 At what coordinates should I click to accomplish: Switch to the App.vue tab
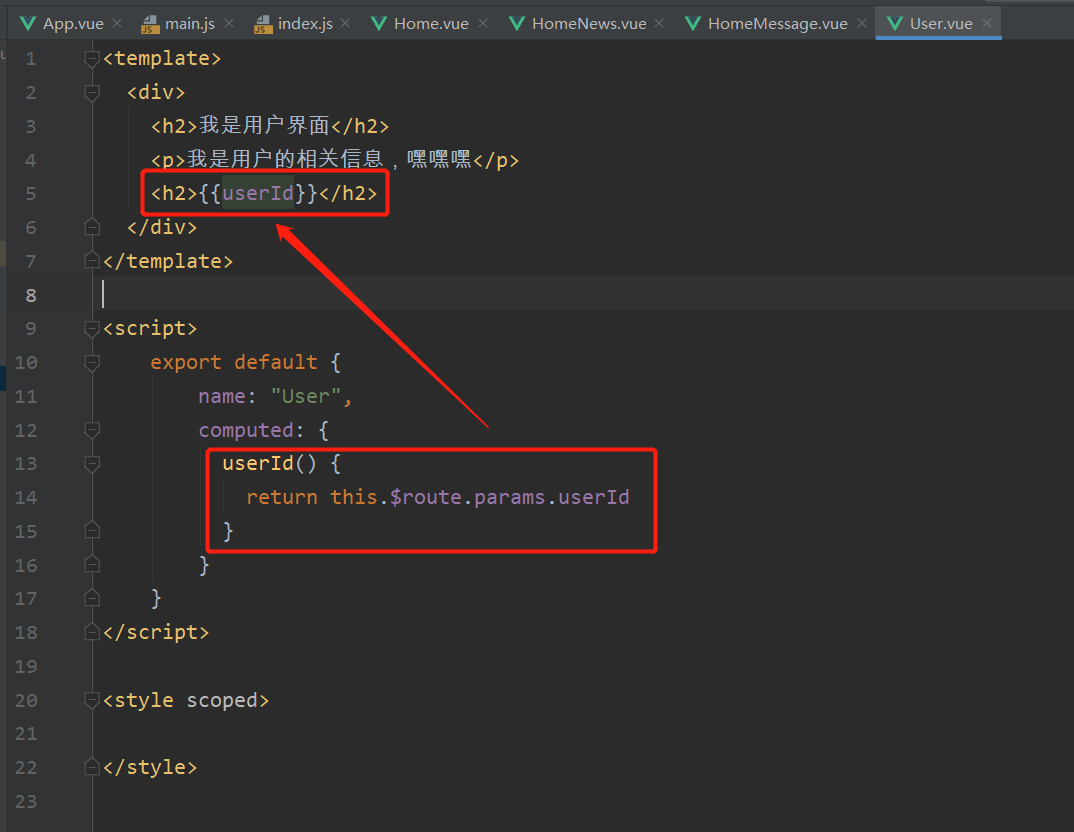point(73,24)
